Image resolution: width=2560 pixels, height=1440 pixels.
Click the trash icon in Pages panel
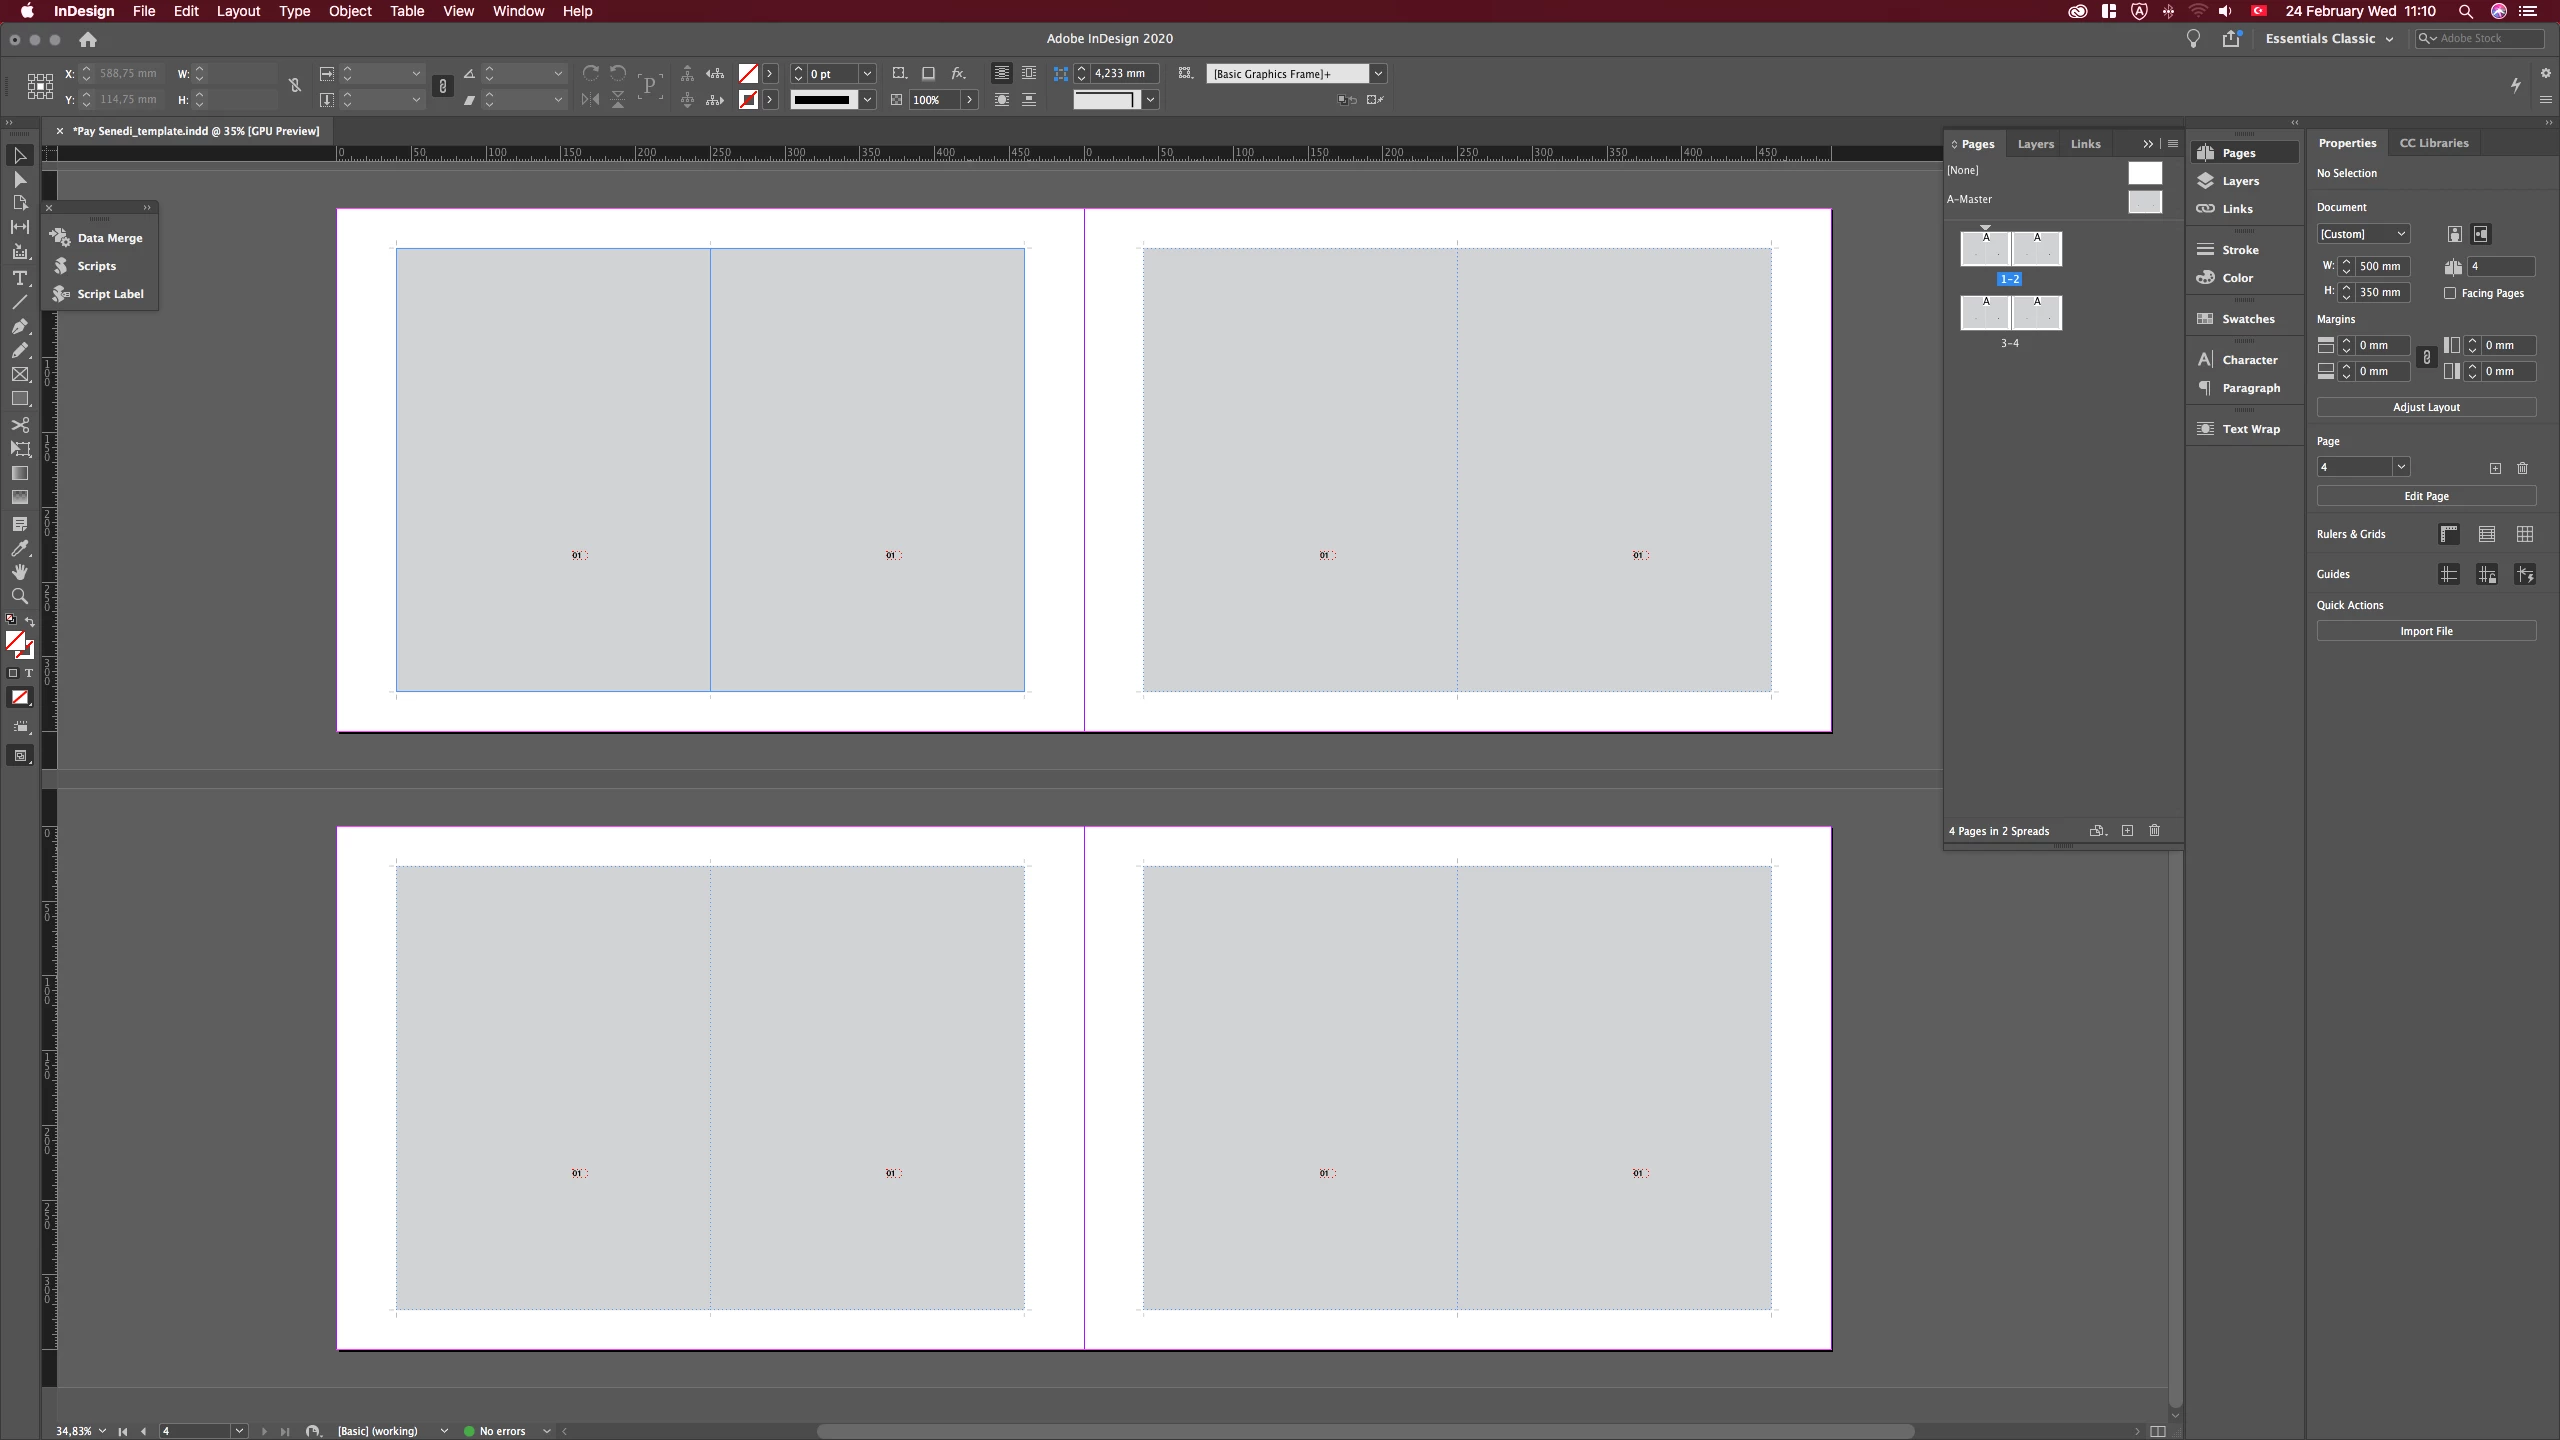(x=2155, y=831)
